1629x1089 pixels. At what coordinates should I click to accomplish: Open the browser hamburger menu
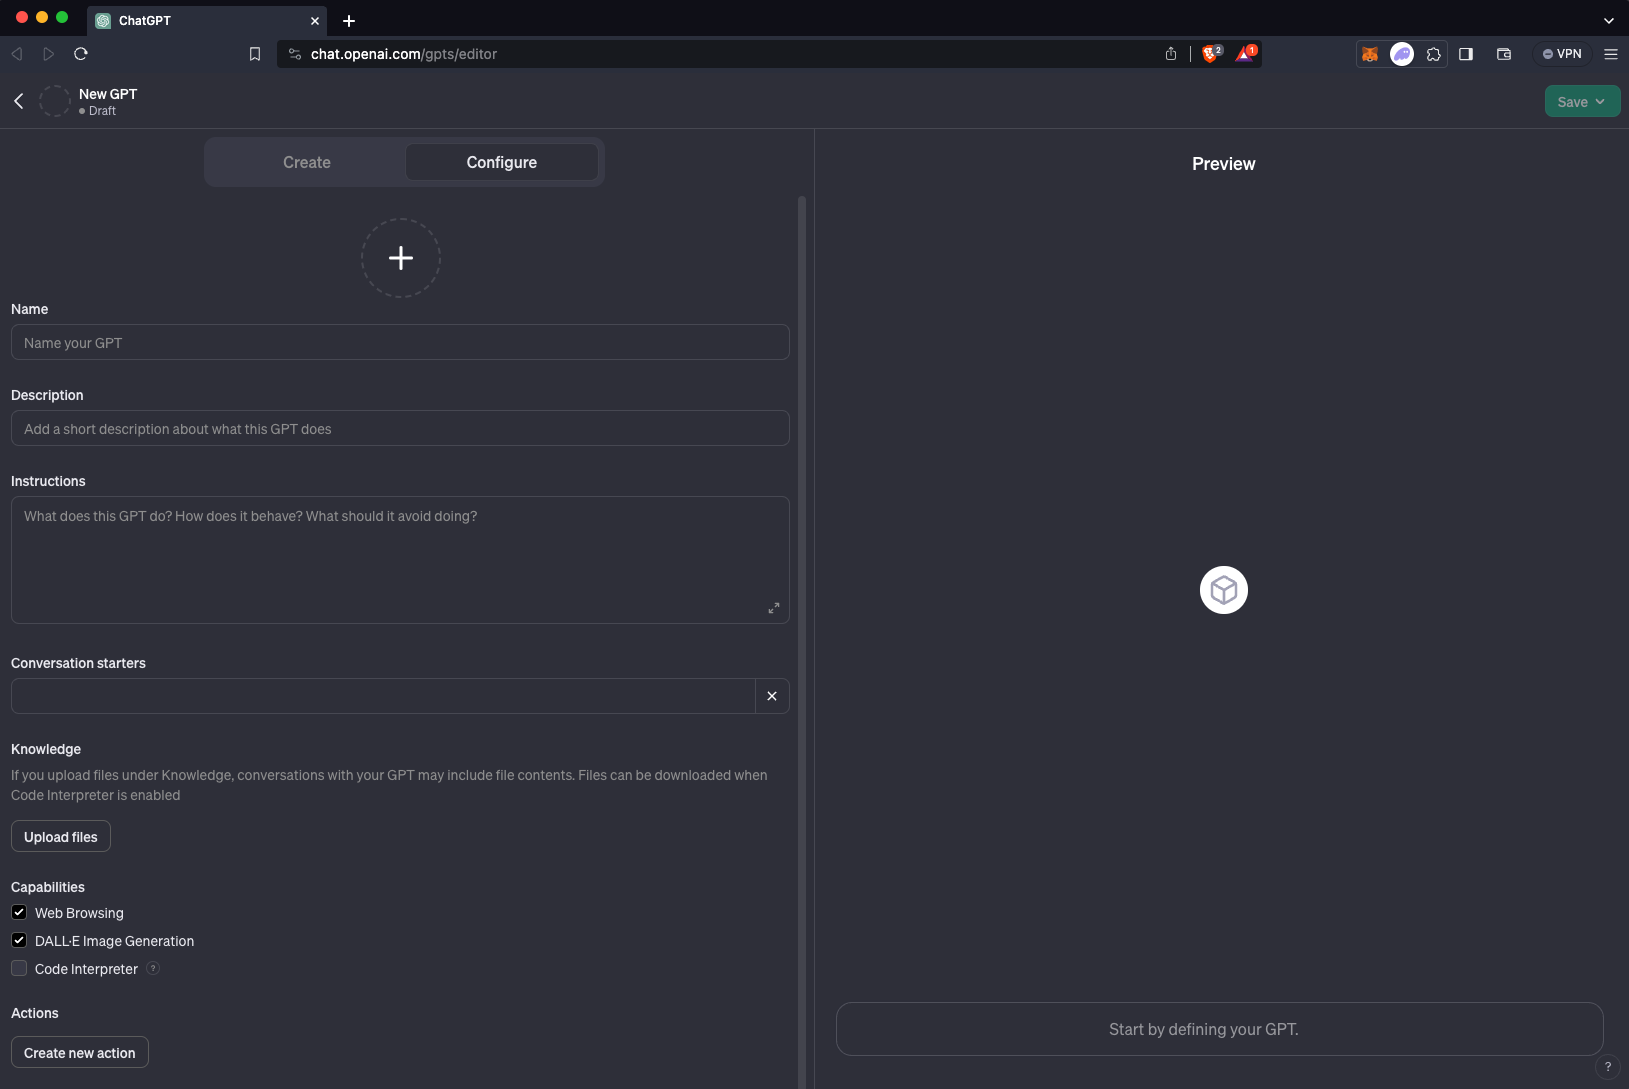(x=1610, y=54)
